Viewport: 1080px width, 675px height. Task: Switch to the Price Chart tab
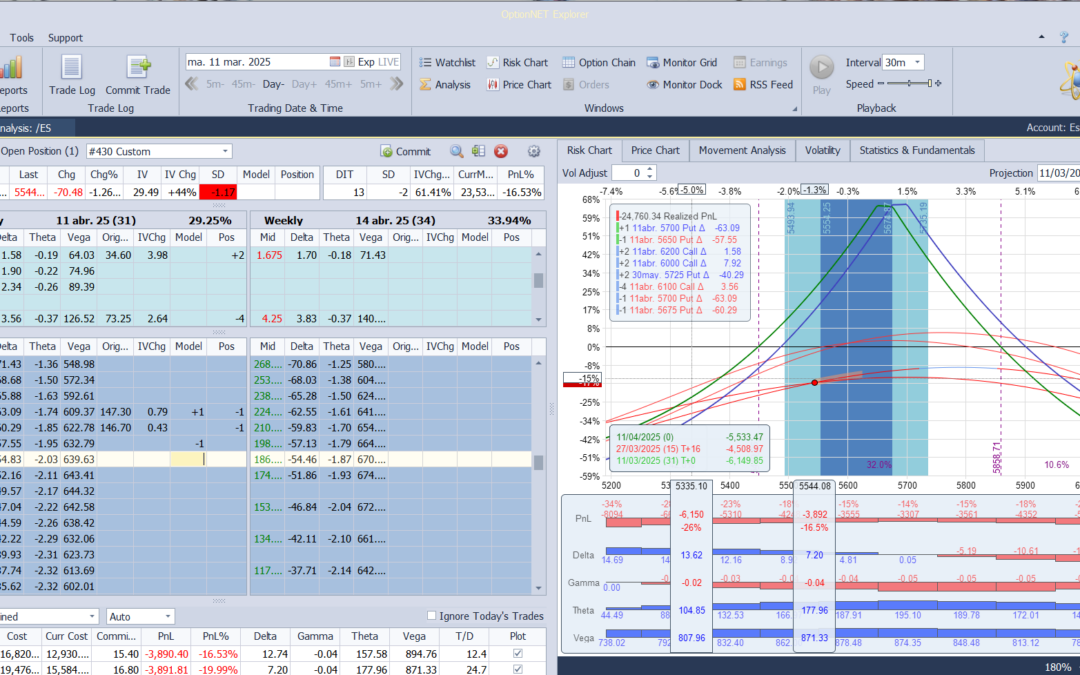click(655, 150)
